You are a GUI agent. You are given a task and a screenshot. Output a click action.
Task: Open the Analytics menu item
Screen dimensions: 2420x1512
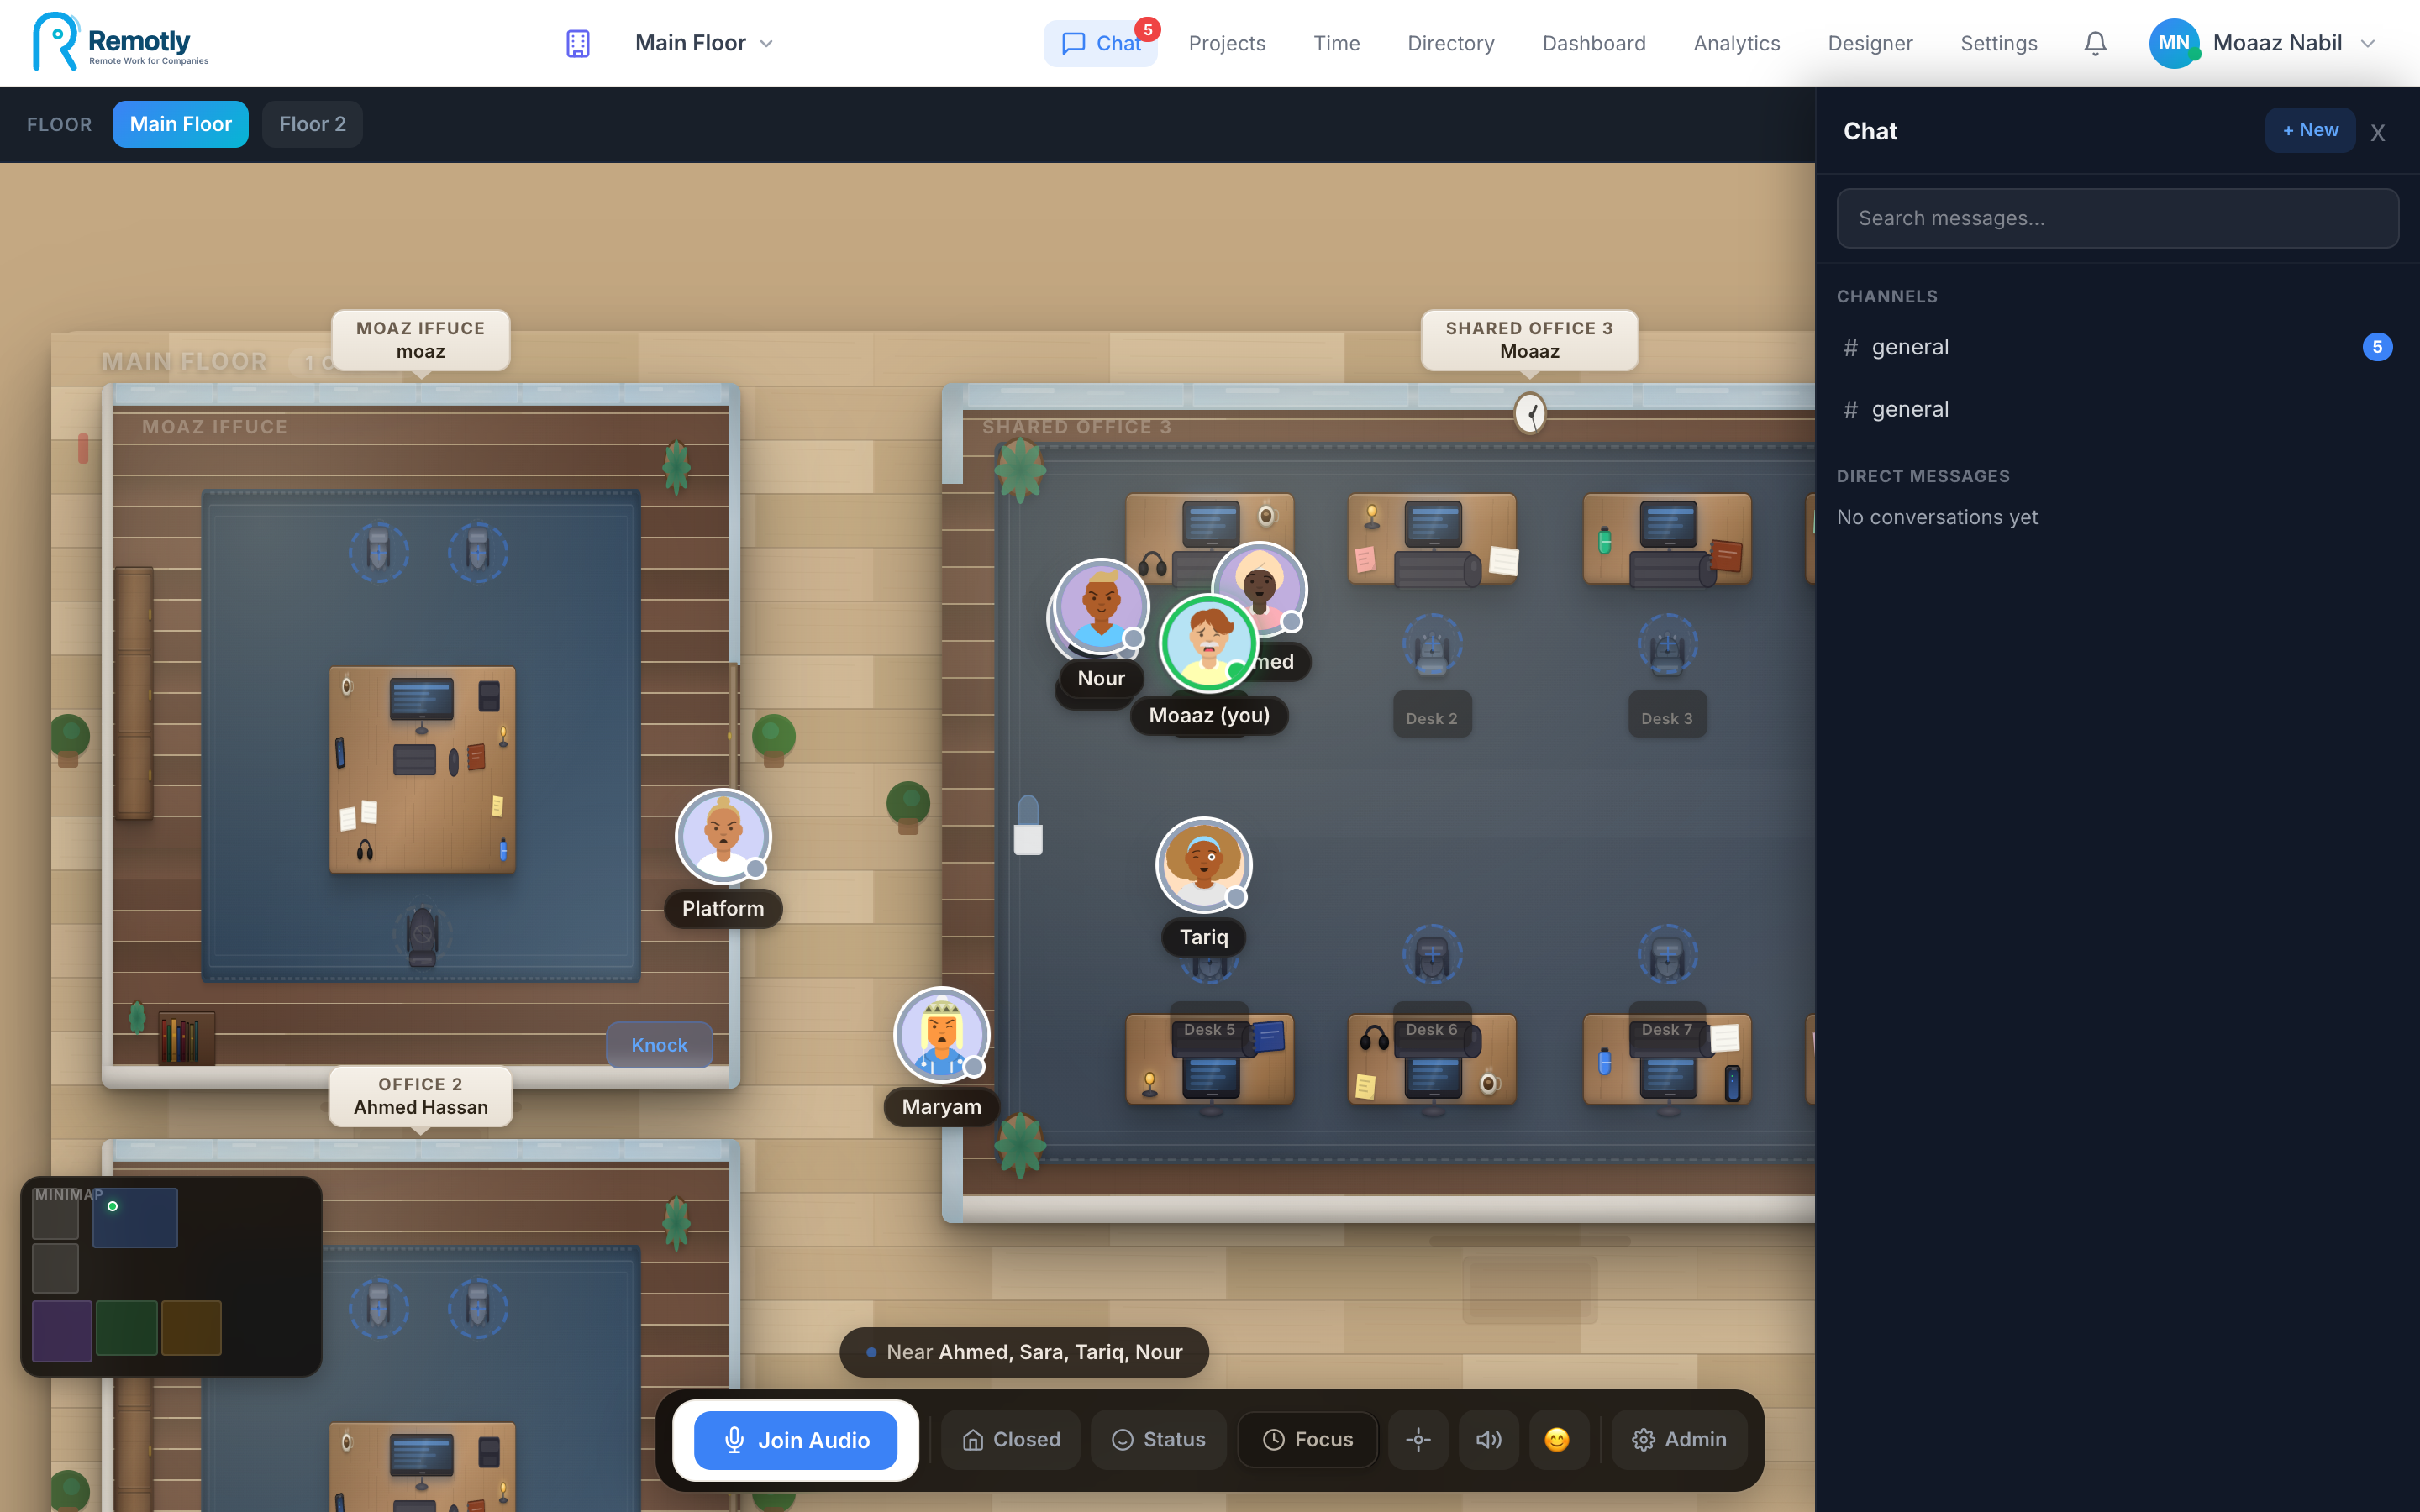[x=1736, y=43]
